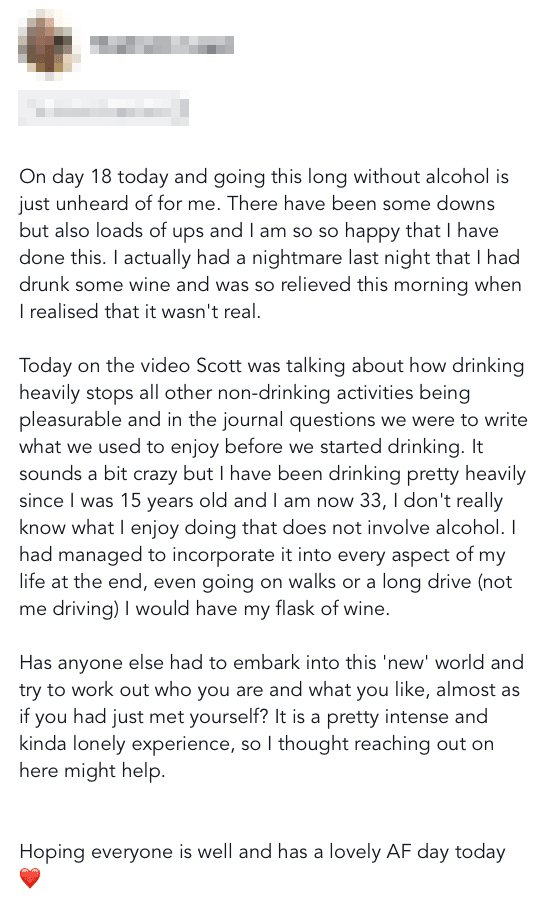Screen dimensions: 547x910
Task: Click the phrase "(not me driving)"
Action: (266, 595)
